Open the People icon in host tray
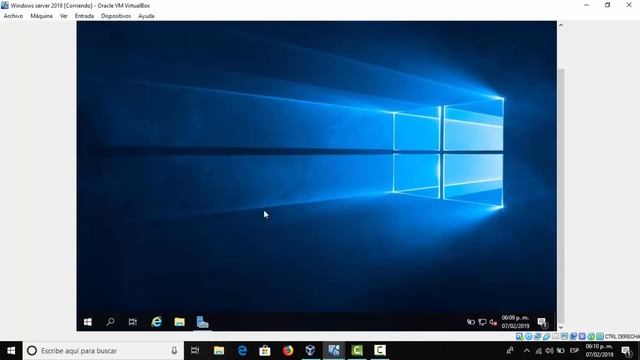Image resolution: width=640 pixels, height=360 pixels. (510, 351)
